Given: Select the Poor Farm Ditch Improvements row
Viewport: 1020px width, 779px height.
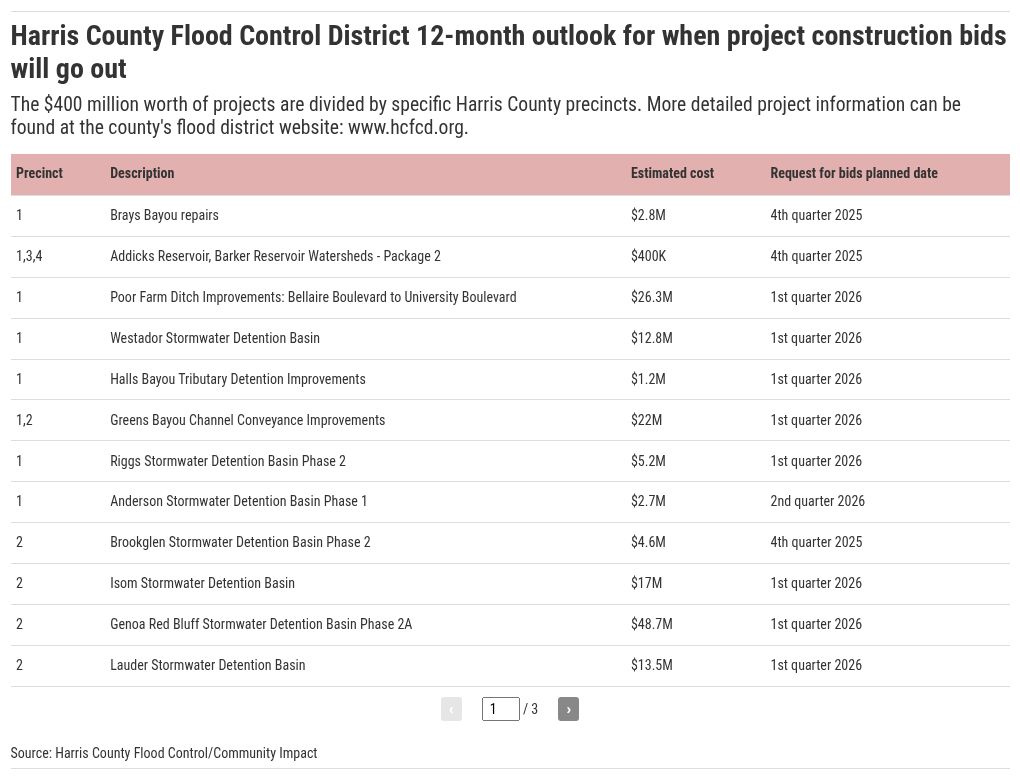Looking at the screenshot, I should (313, 297).
